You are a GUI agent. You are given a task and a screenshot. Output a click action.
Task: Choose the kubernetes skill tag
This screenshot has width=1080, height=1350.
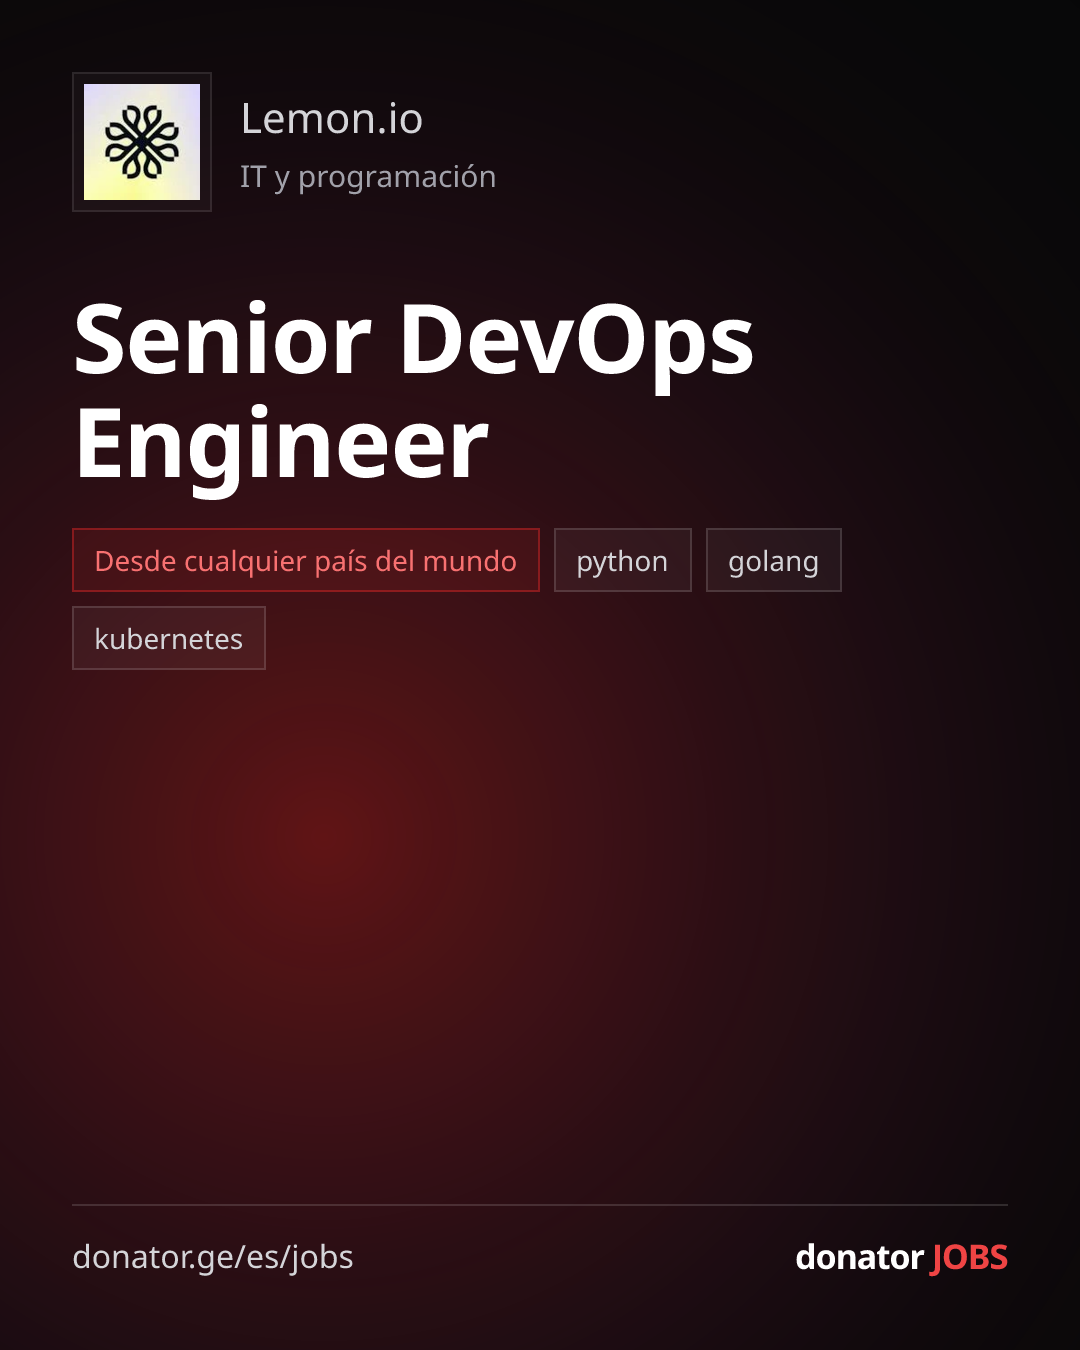click(169, 638)
